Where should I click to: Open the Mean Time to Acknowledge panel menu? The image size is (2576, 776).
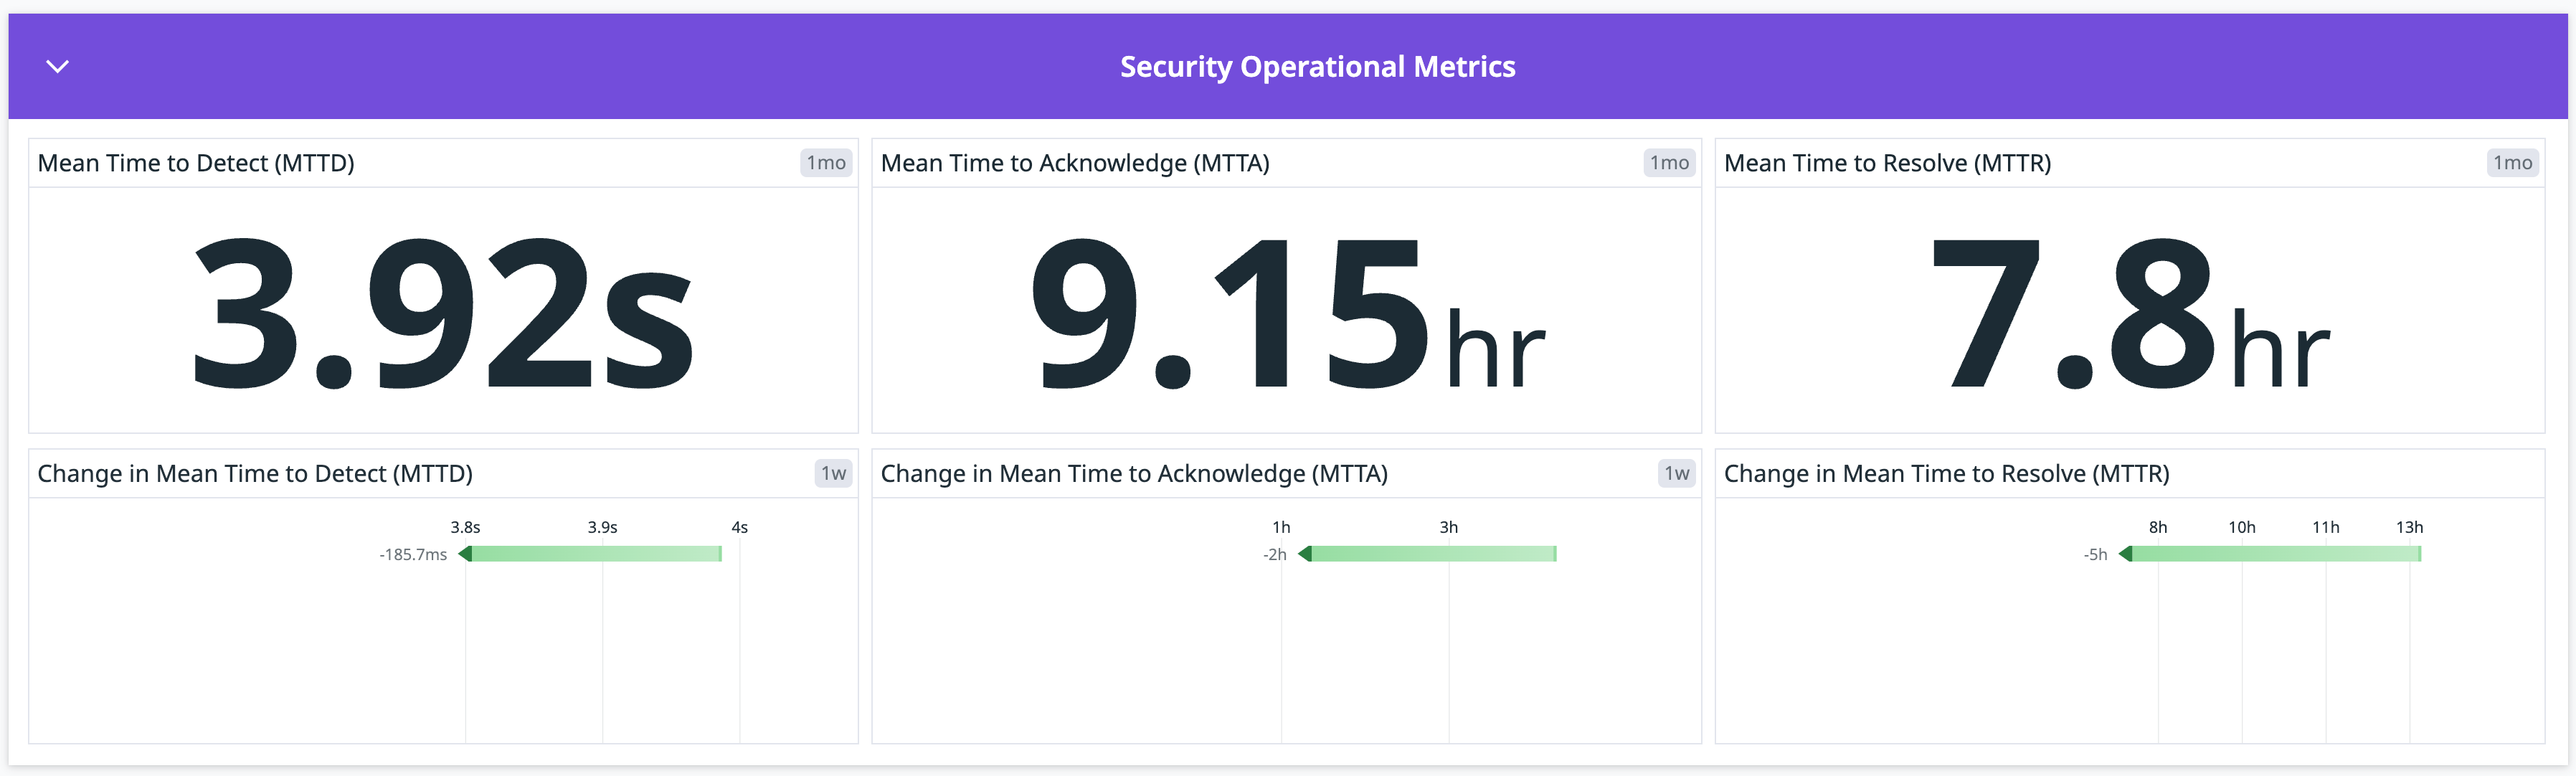pyautogui.click(x=1074, y=162)
